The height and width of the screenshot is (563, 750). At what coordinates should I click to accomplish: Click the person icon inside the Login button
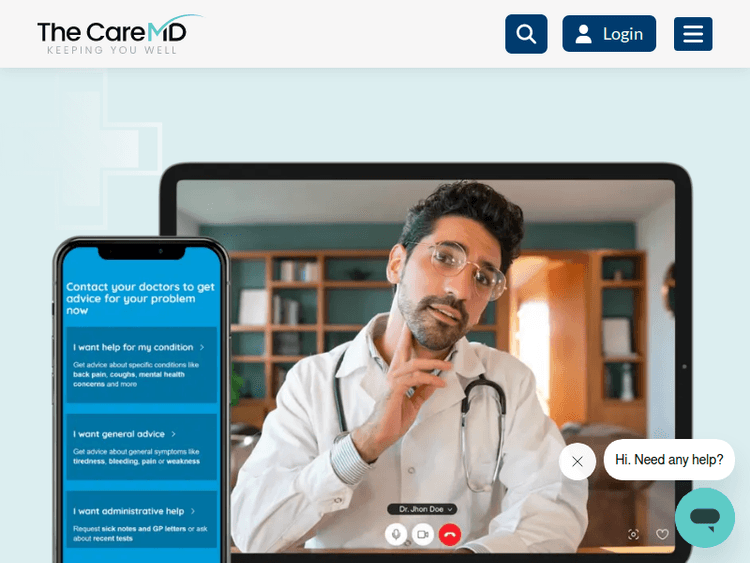(x=583, y=34)
